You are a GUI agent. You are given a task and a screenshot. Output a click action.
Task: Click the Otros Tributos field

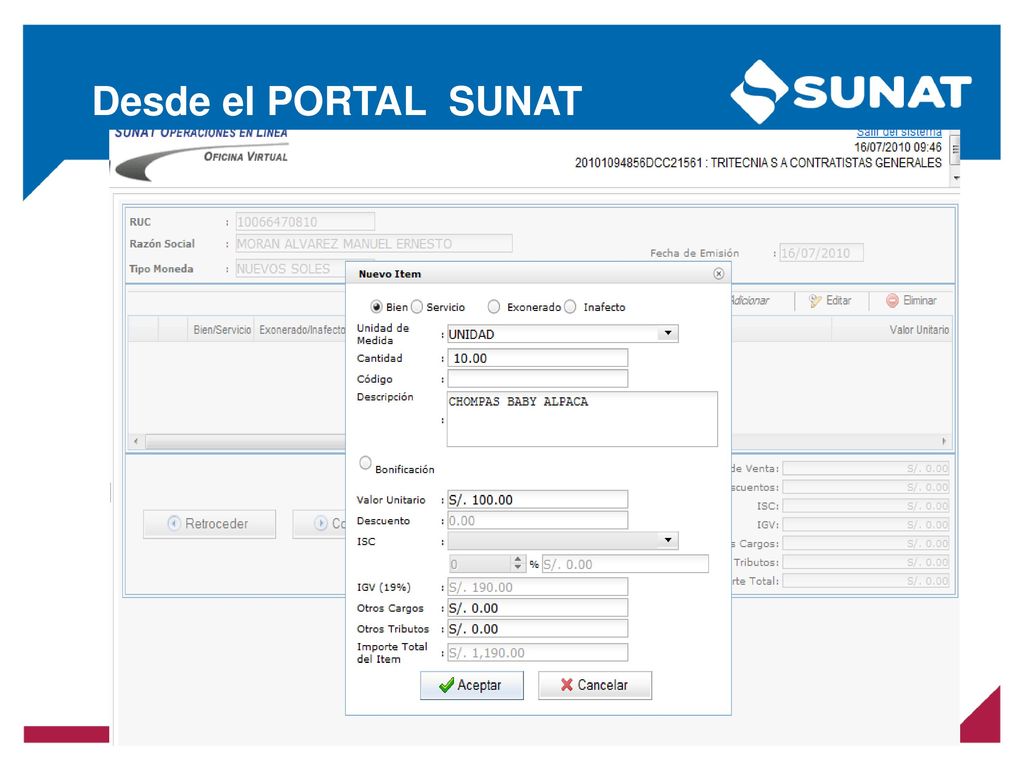(x=537, y=629)
